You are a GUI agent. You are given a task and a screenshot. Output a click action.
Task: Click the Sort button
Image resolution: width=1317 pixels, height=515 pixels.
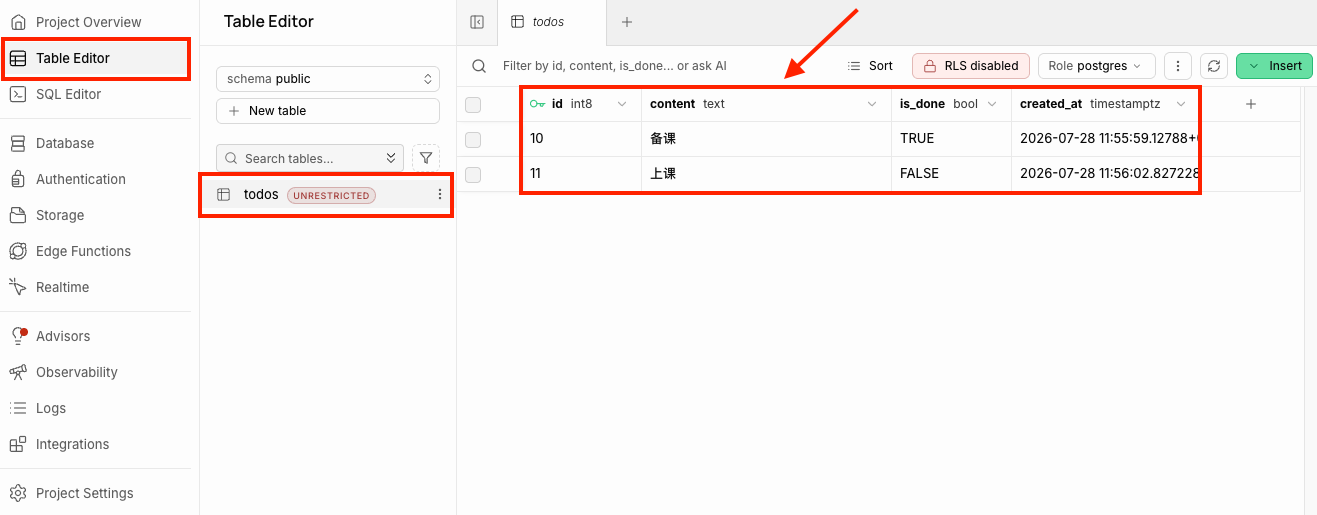pos(870,66)
